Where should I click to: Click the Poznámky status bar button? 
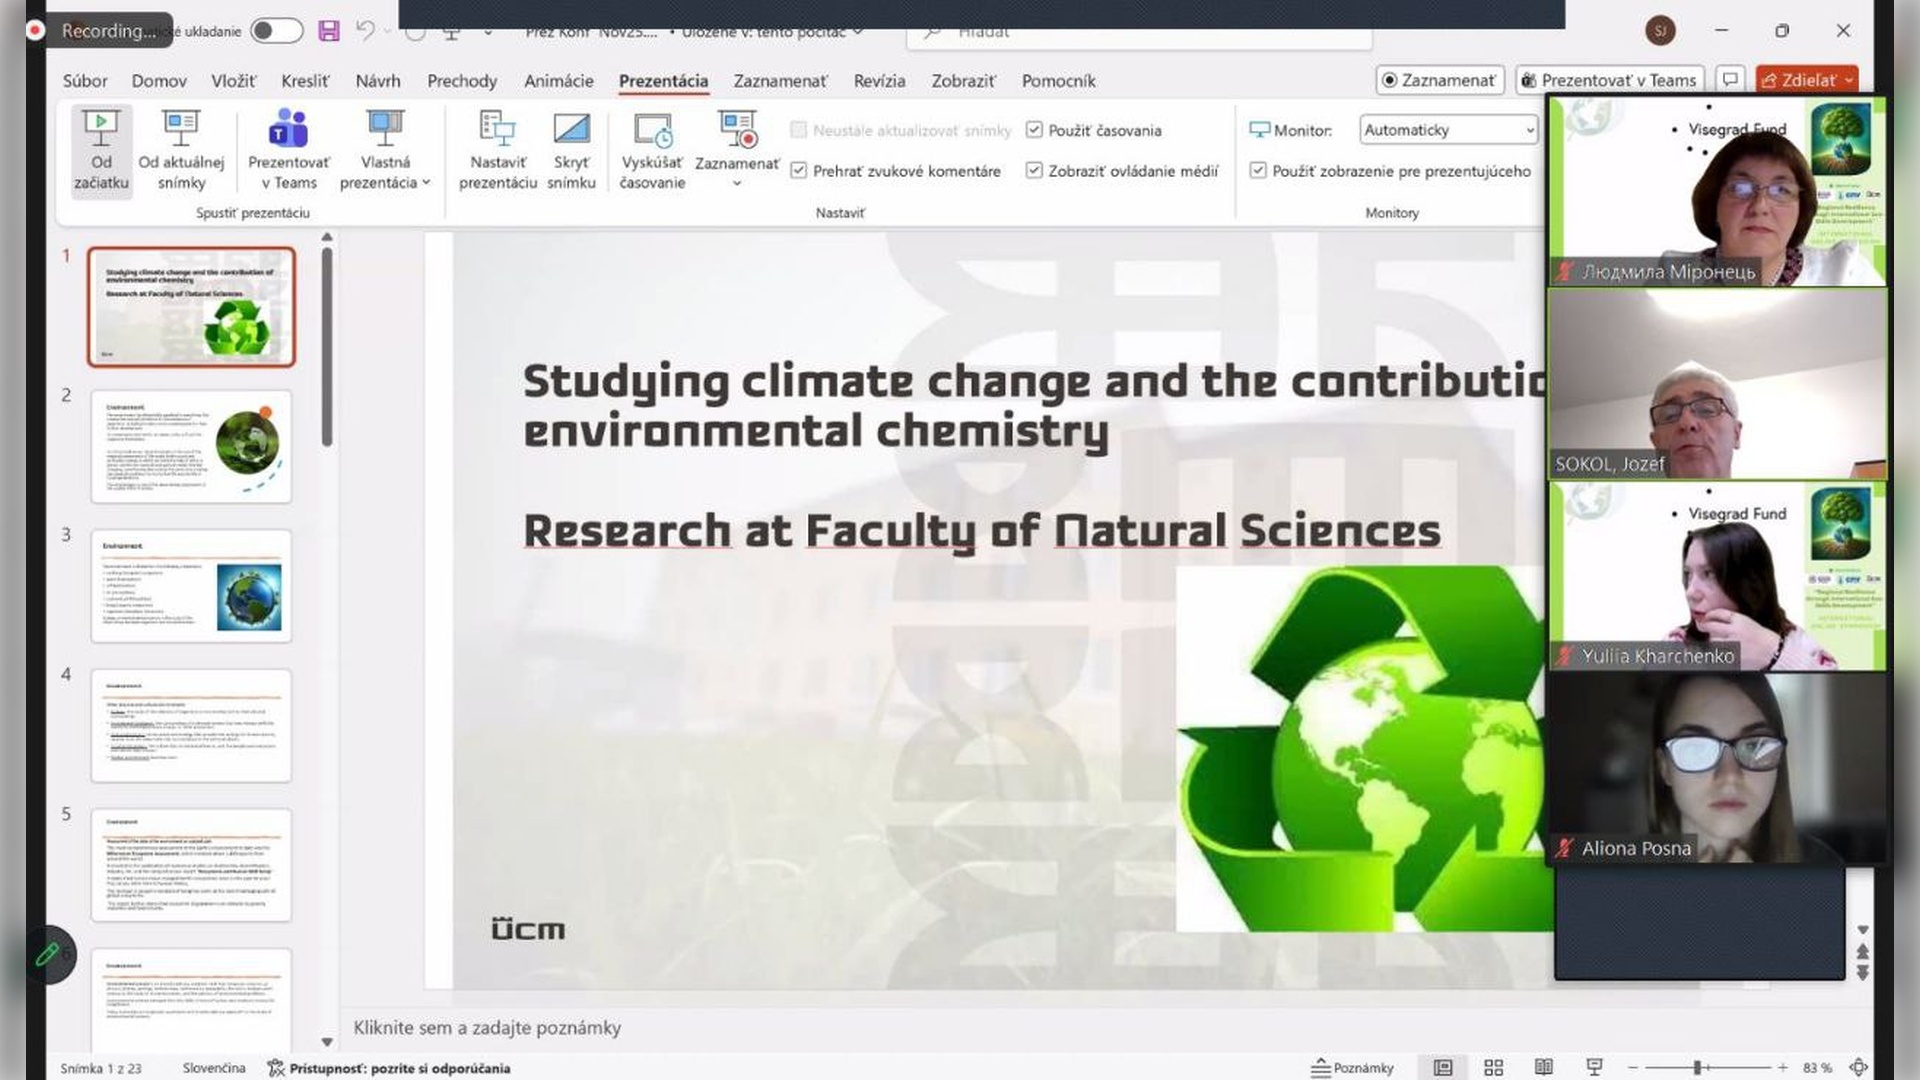pos(1352,1067)
